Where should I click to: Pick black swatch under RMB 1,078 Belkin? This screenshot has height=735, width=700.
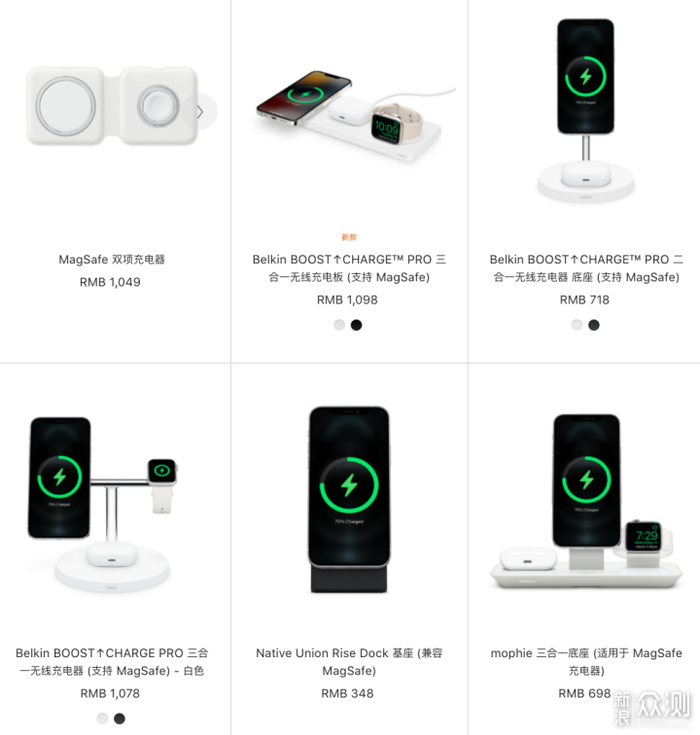pos(120,718)
